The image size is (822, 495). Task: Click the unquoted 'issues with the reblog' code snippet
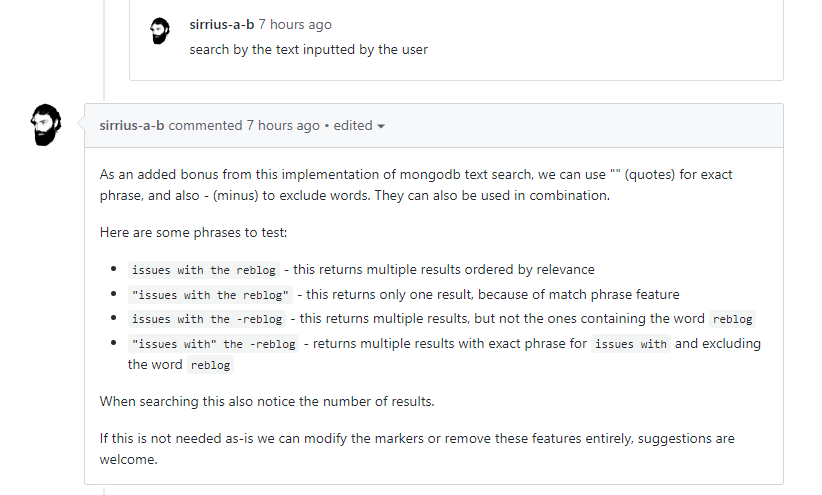point(203,270)
